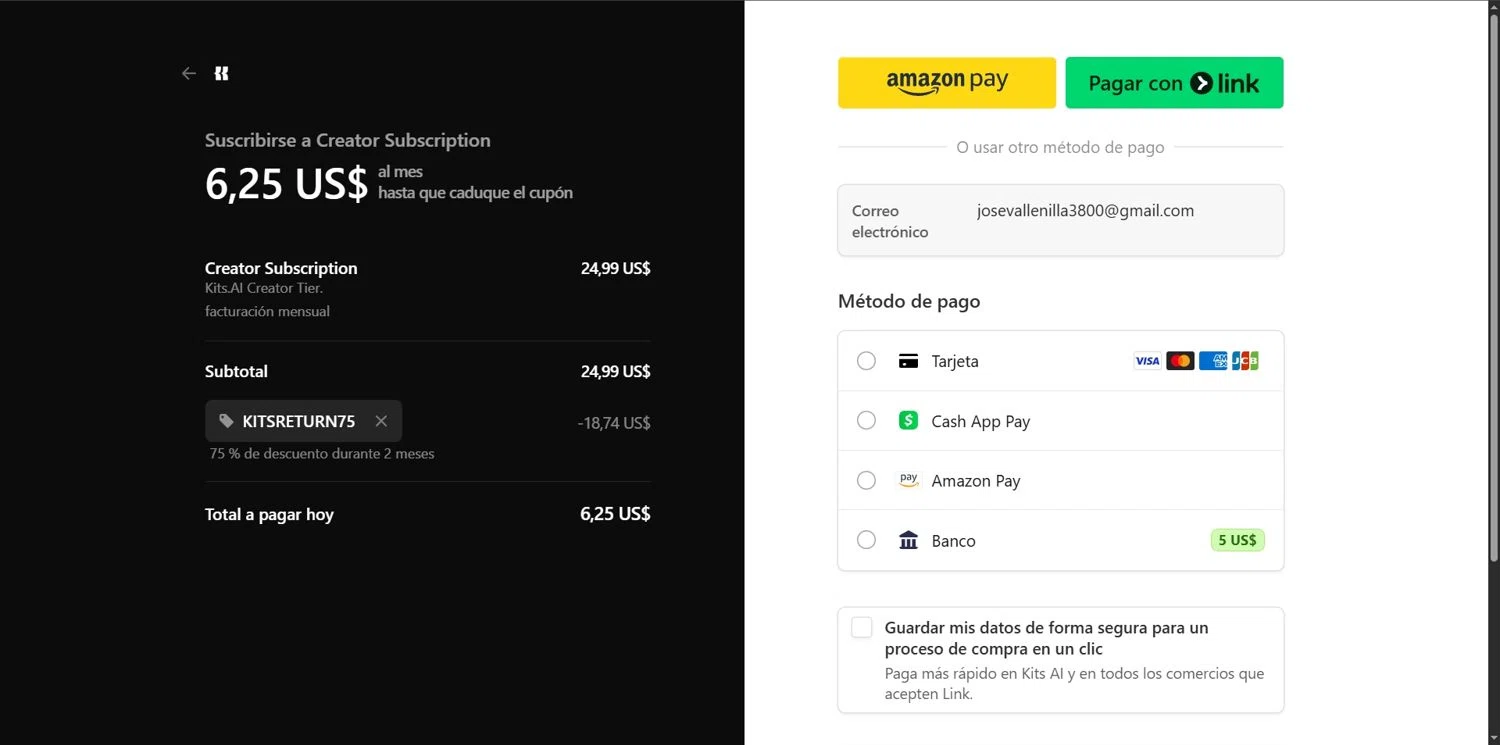Click the Mastercard logo
This screenshot has height=745, width=1500.
1180,361
